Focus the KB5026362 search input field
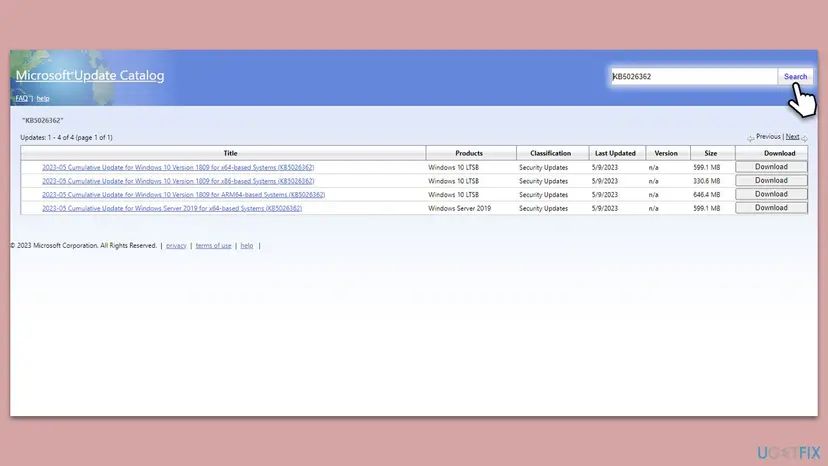The image size is (828, 466). pyautogui.click(x=694, y=77)
